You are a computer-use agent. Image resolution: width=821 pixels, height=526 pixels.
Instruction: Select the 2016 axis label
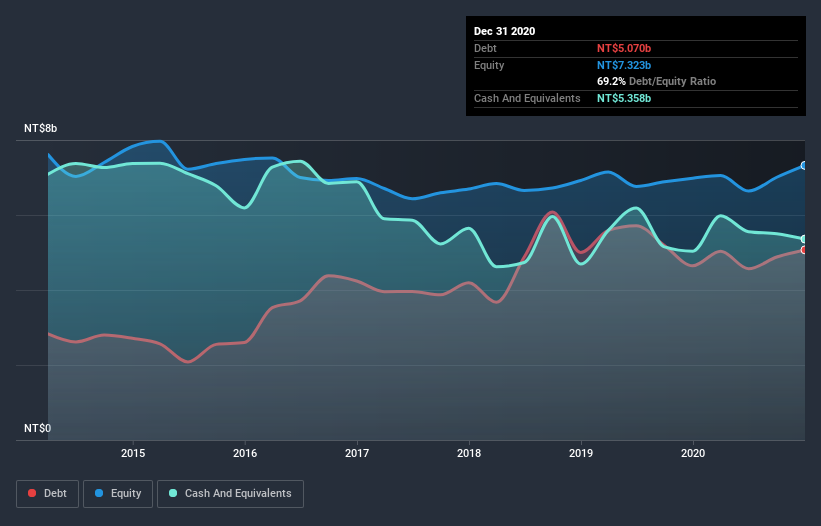245,453
